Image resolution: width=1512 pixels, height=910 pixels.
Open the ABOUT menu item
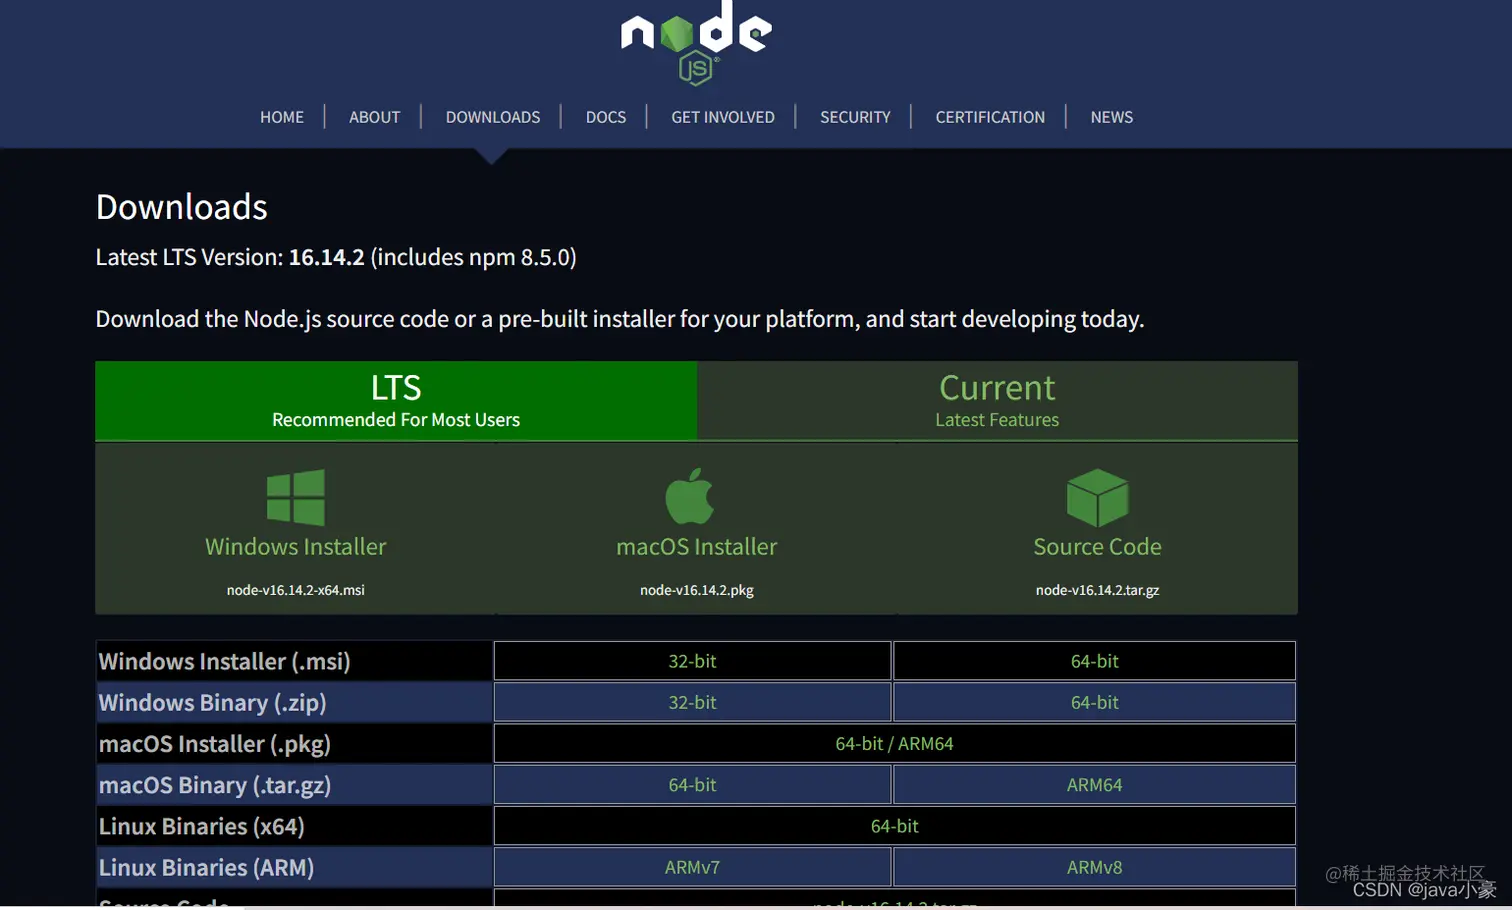pos(374,117)
